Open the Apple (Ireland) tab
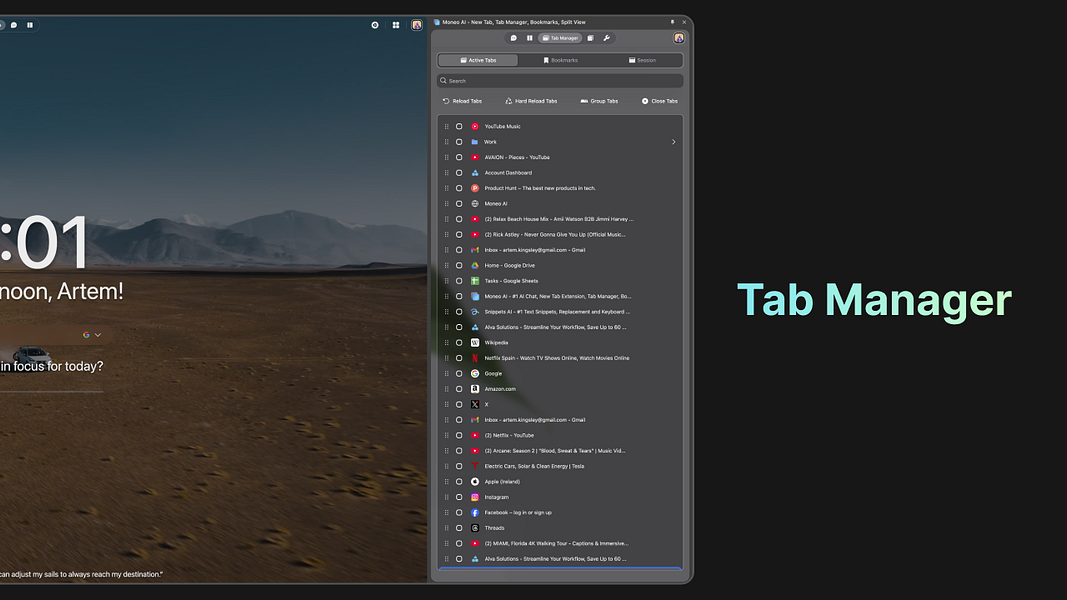 (x=502, y=482)
